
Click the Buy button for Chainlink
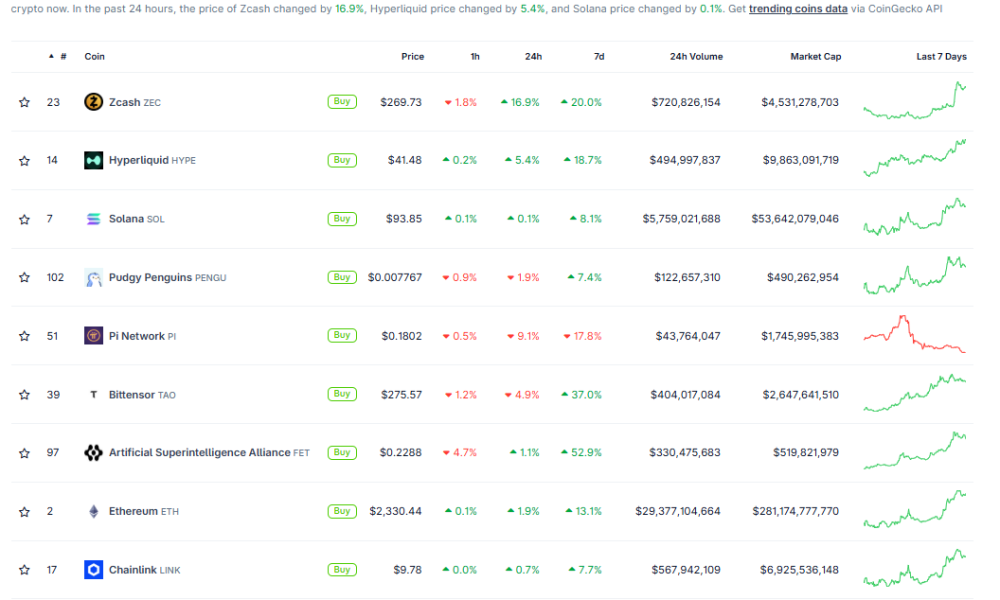coord(341,569)
